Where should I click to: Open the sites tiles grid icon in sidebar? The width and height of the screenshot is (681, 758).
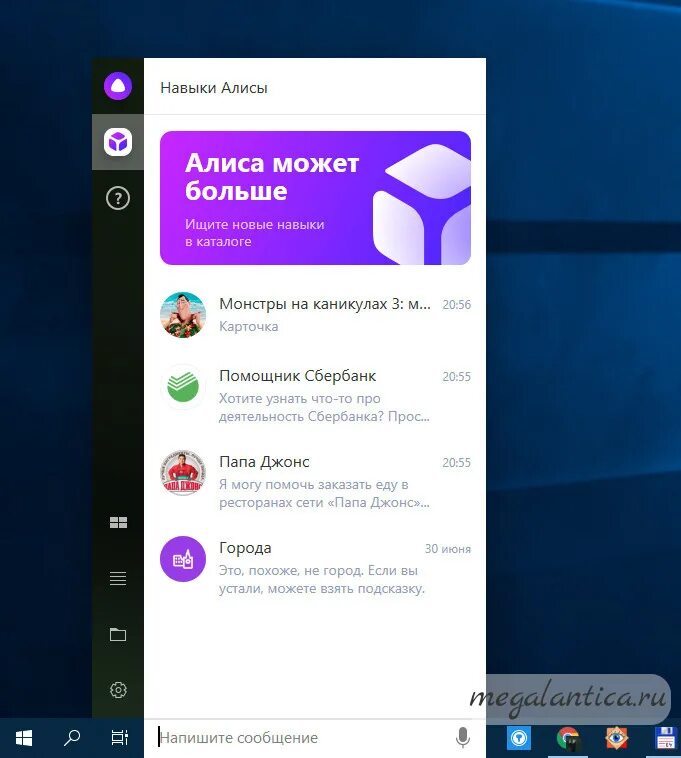(118, 522)
